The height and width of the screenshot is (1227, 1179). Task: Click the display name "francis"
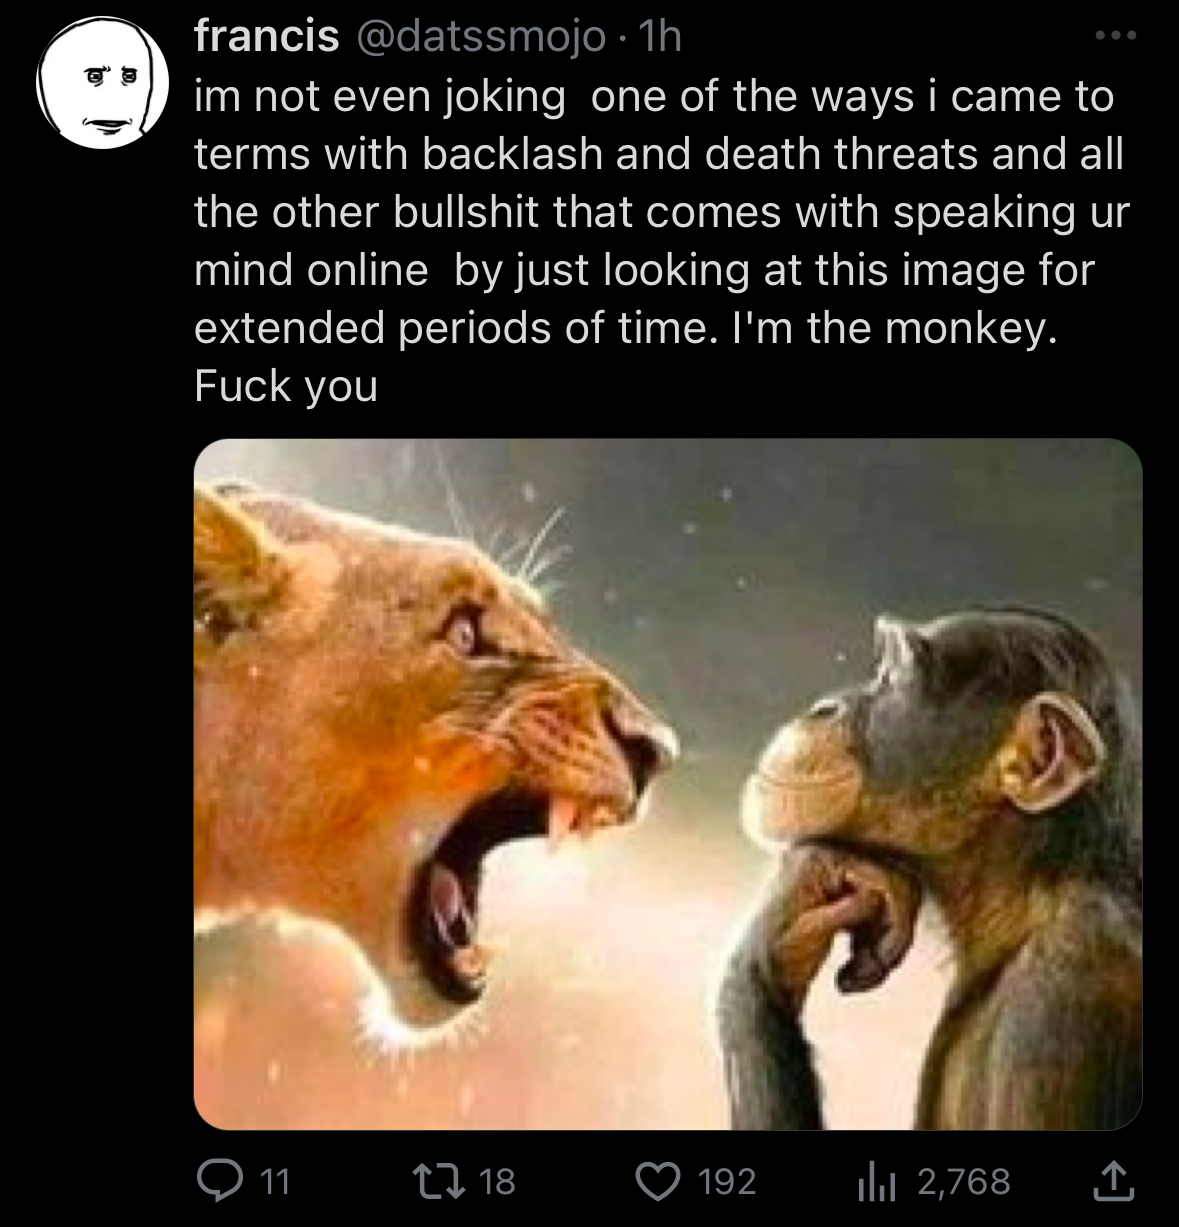[x=265, y=37]
